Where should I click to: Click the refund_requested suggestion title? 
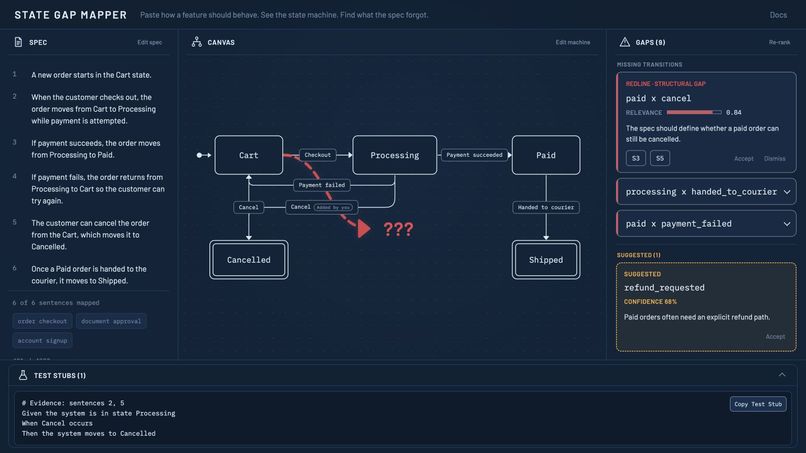pos(664,287)
